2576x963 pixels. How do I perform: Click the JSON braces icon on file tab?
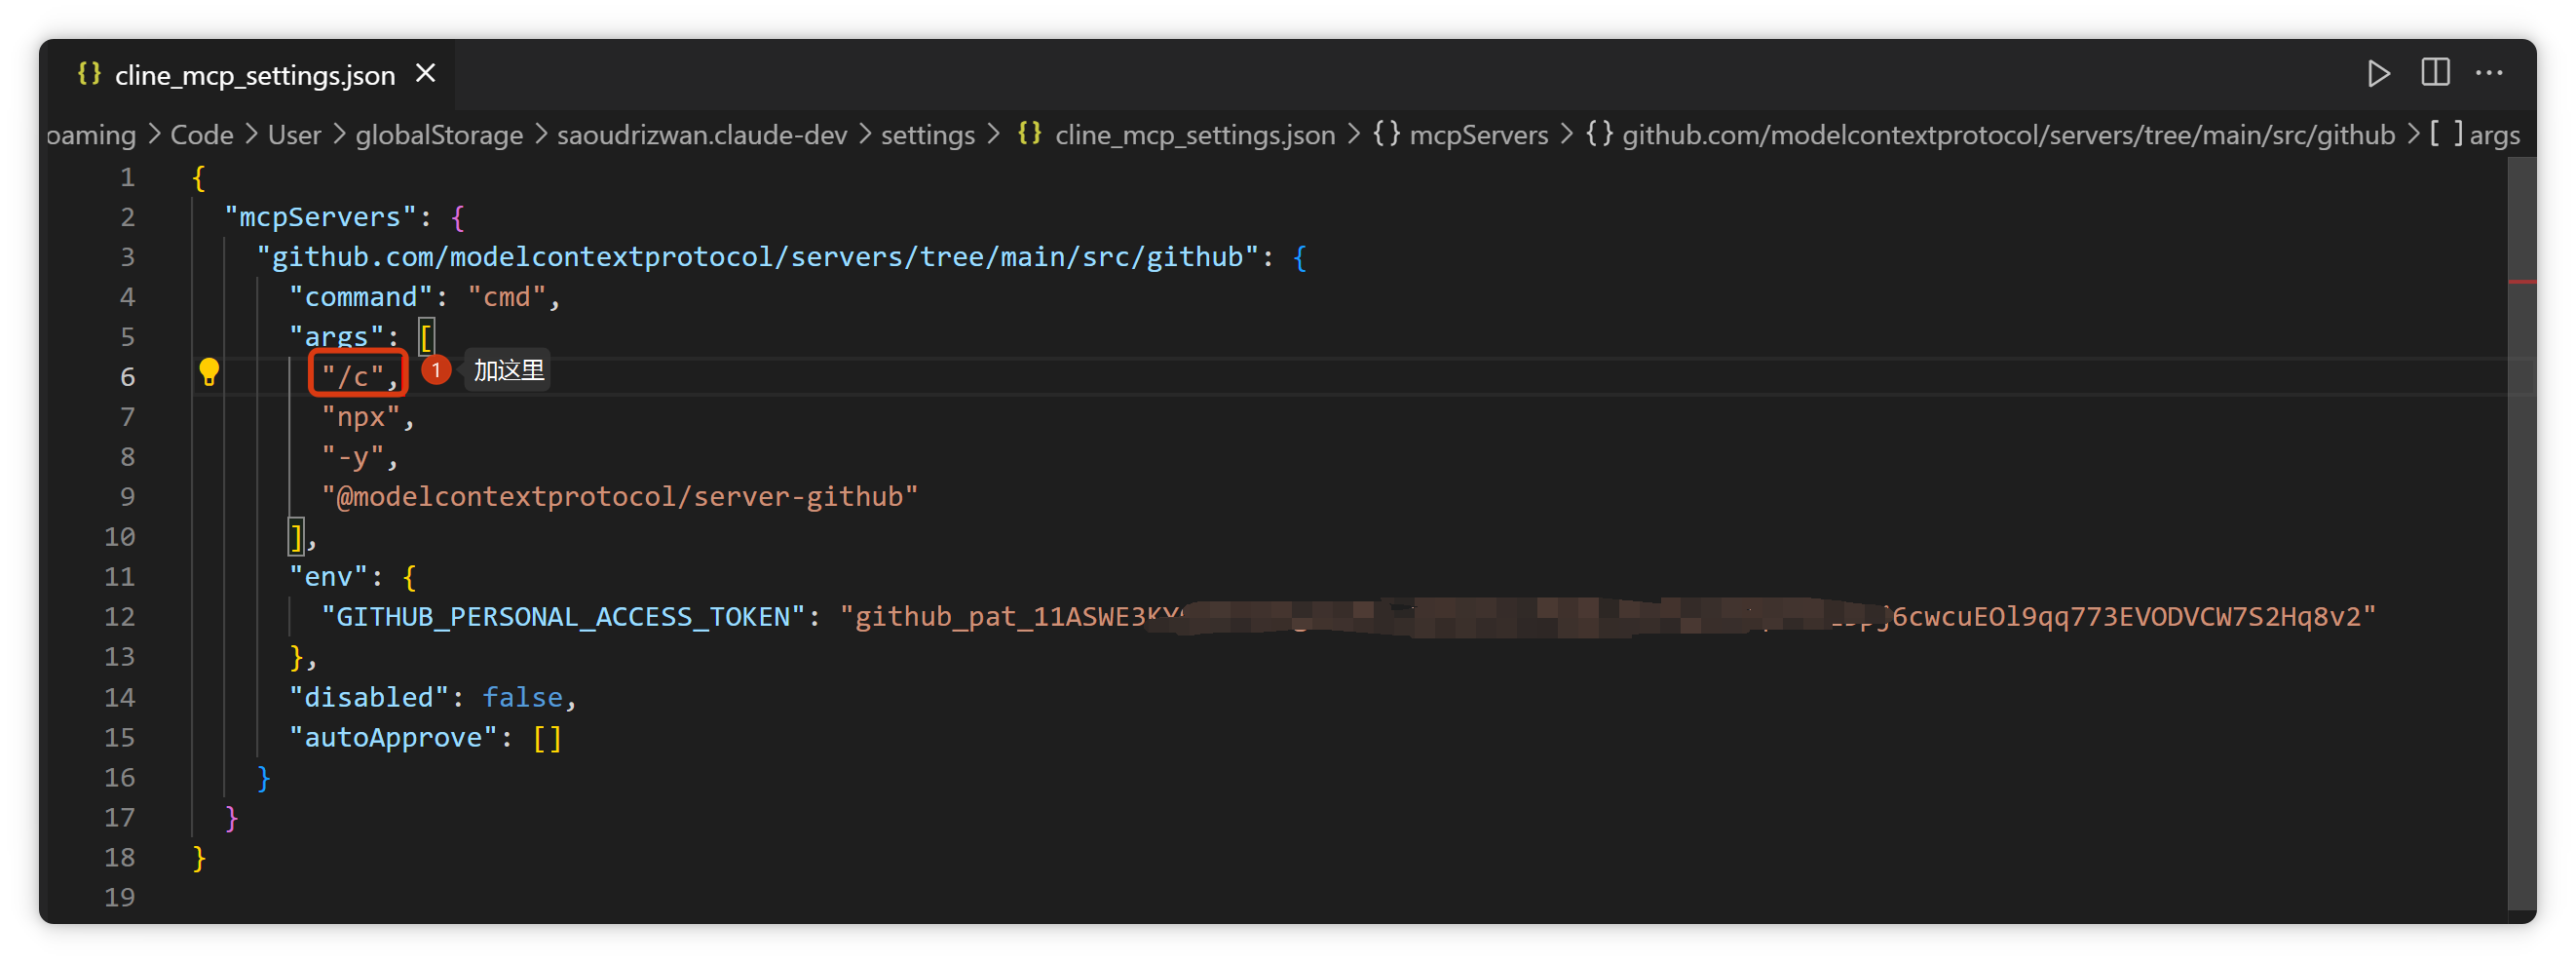pos(89,74)
